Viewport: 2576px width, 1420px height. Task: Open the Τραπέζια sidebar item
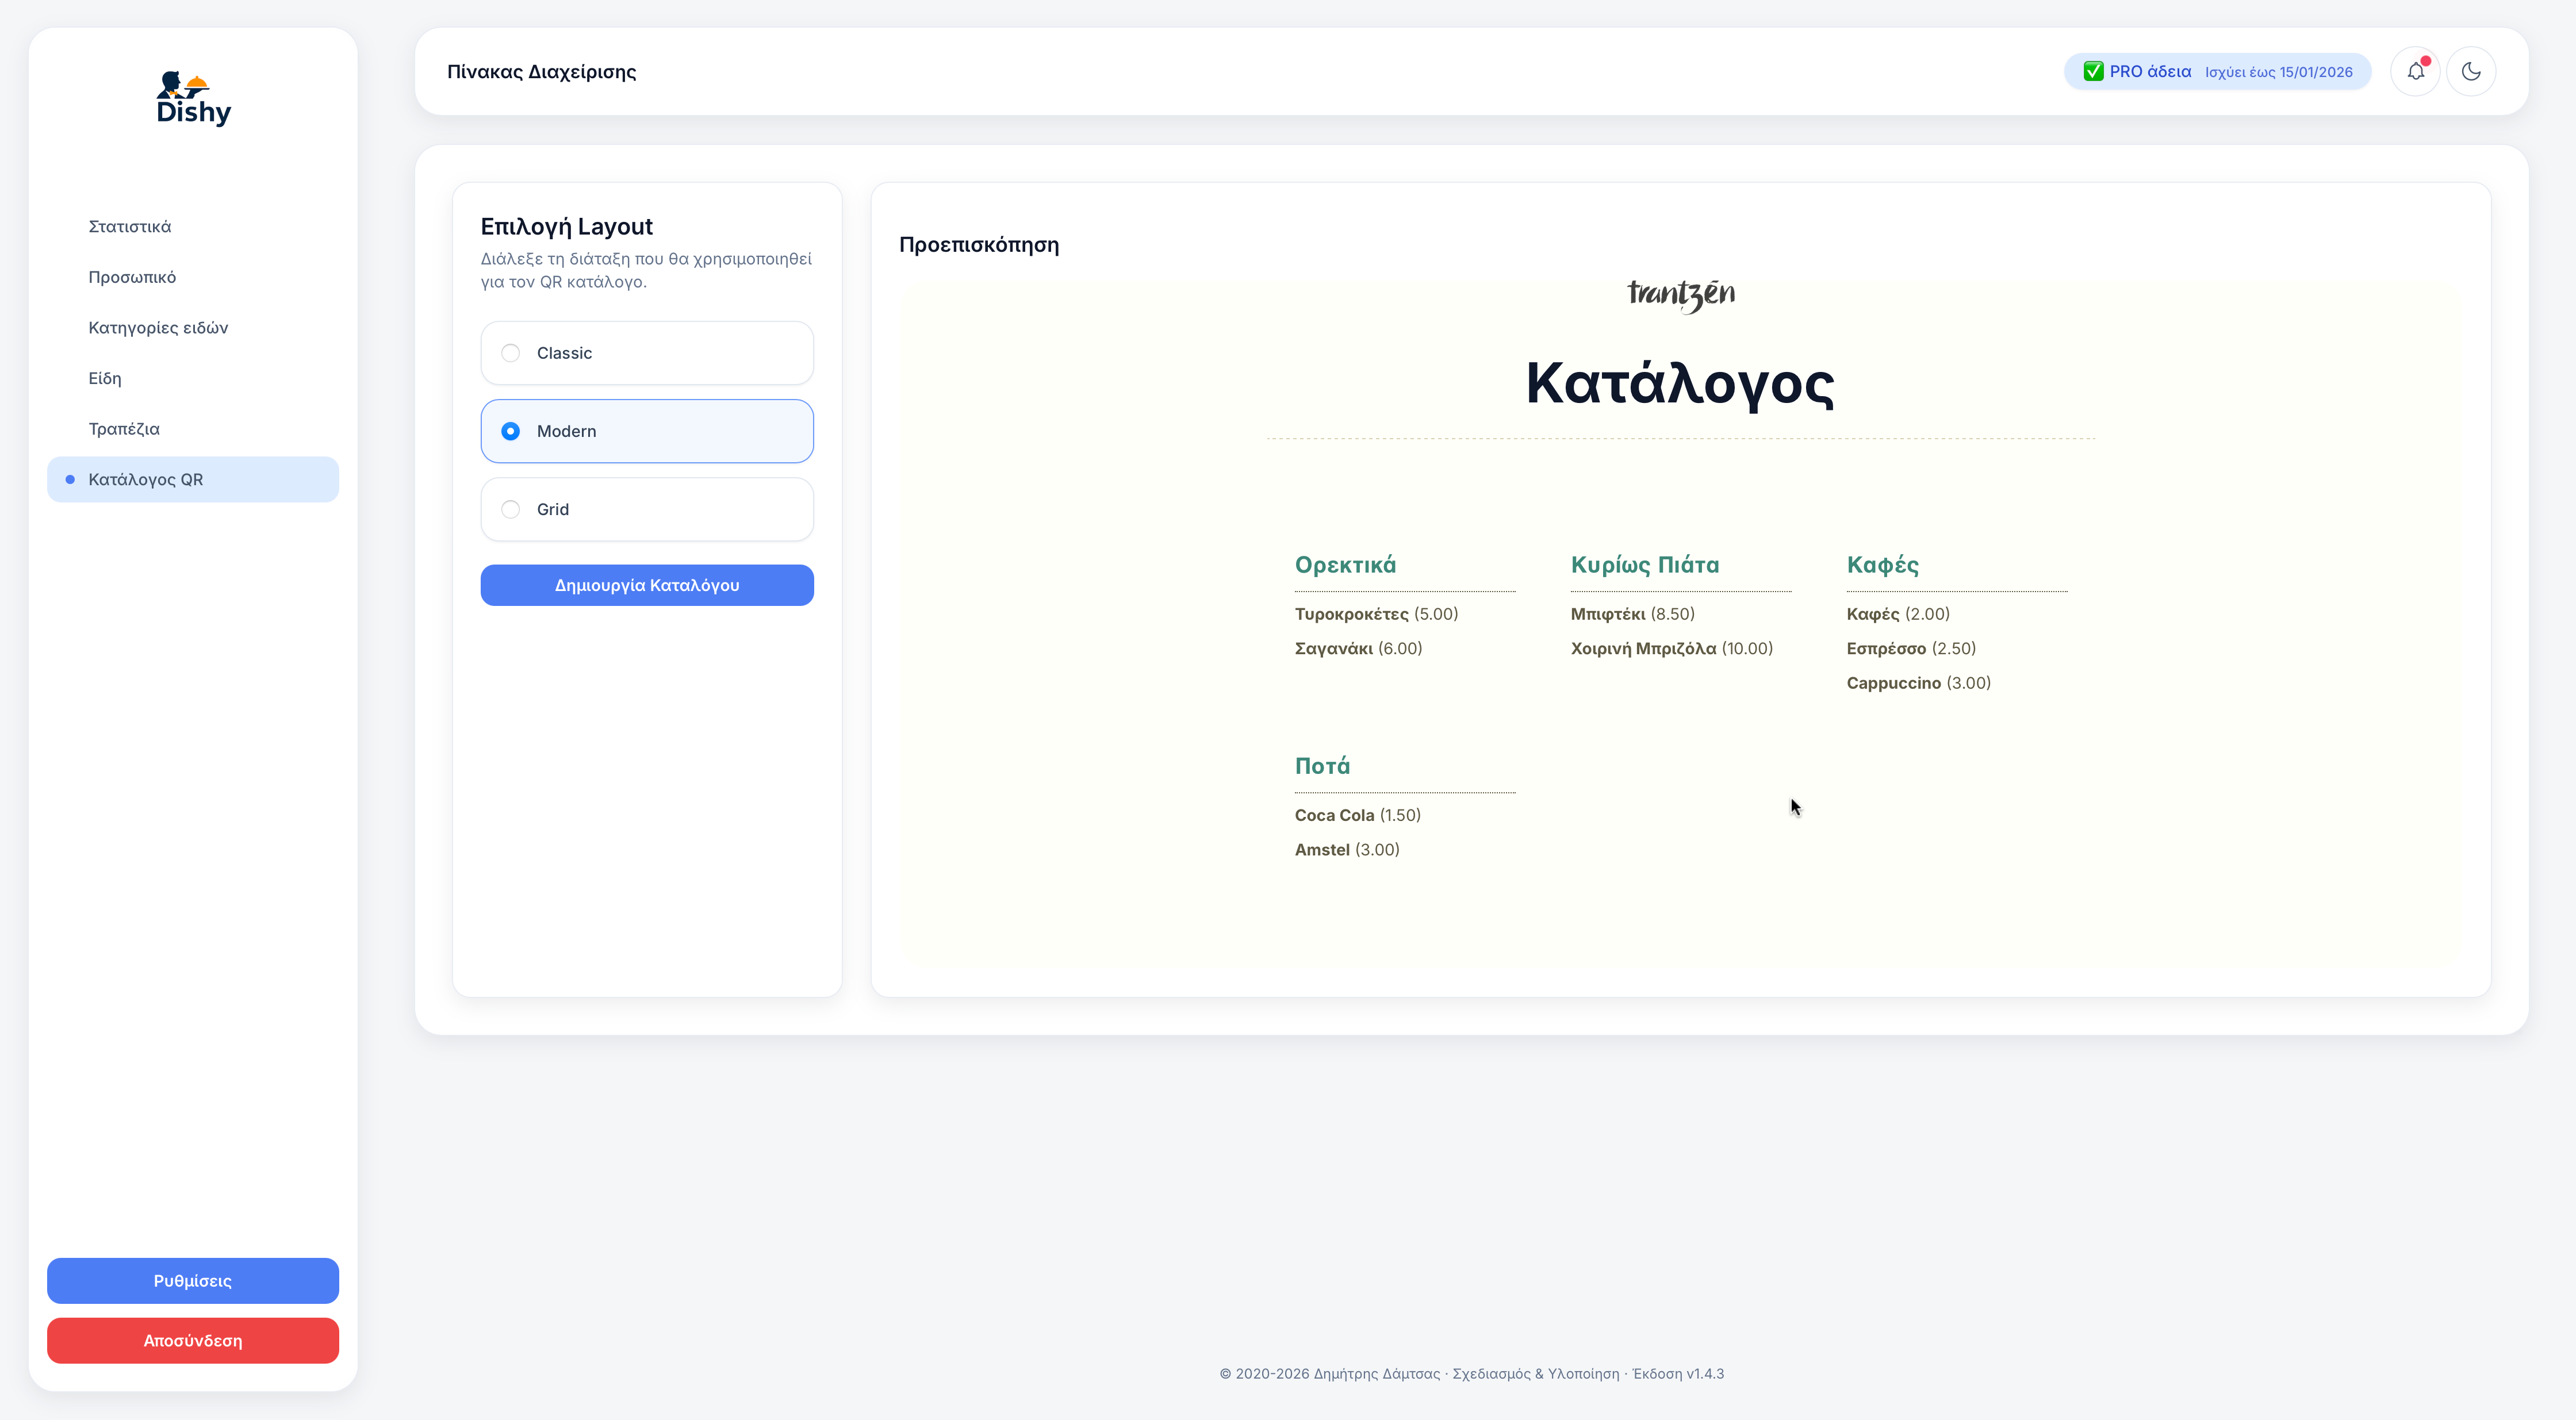124,429
